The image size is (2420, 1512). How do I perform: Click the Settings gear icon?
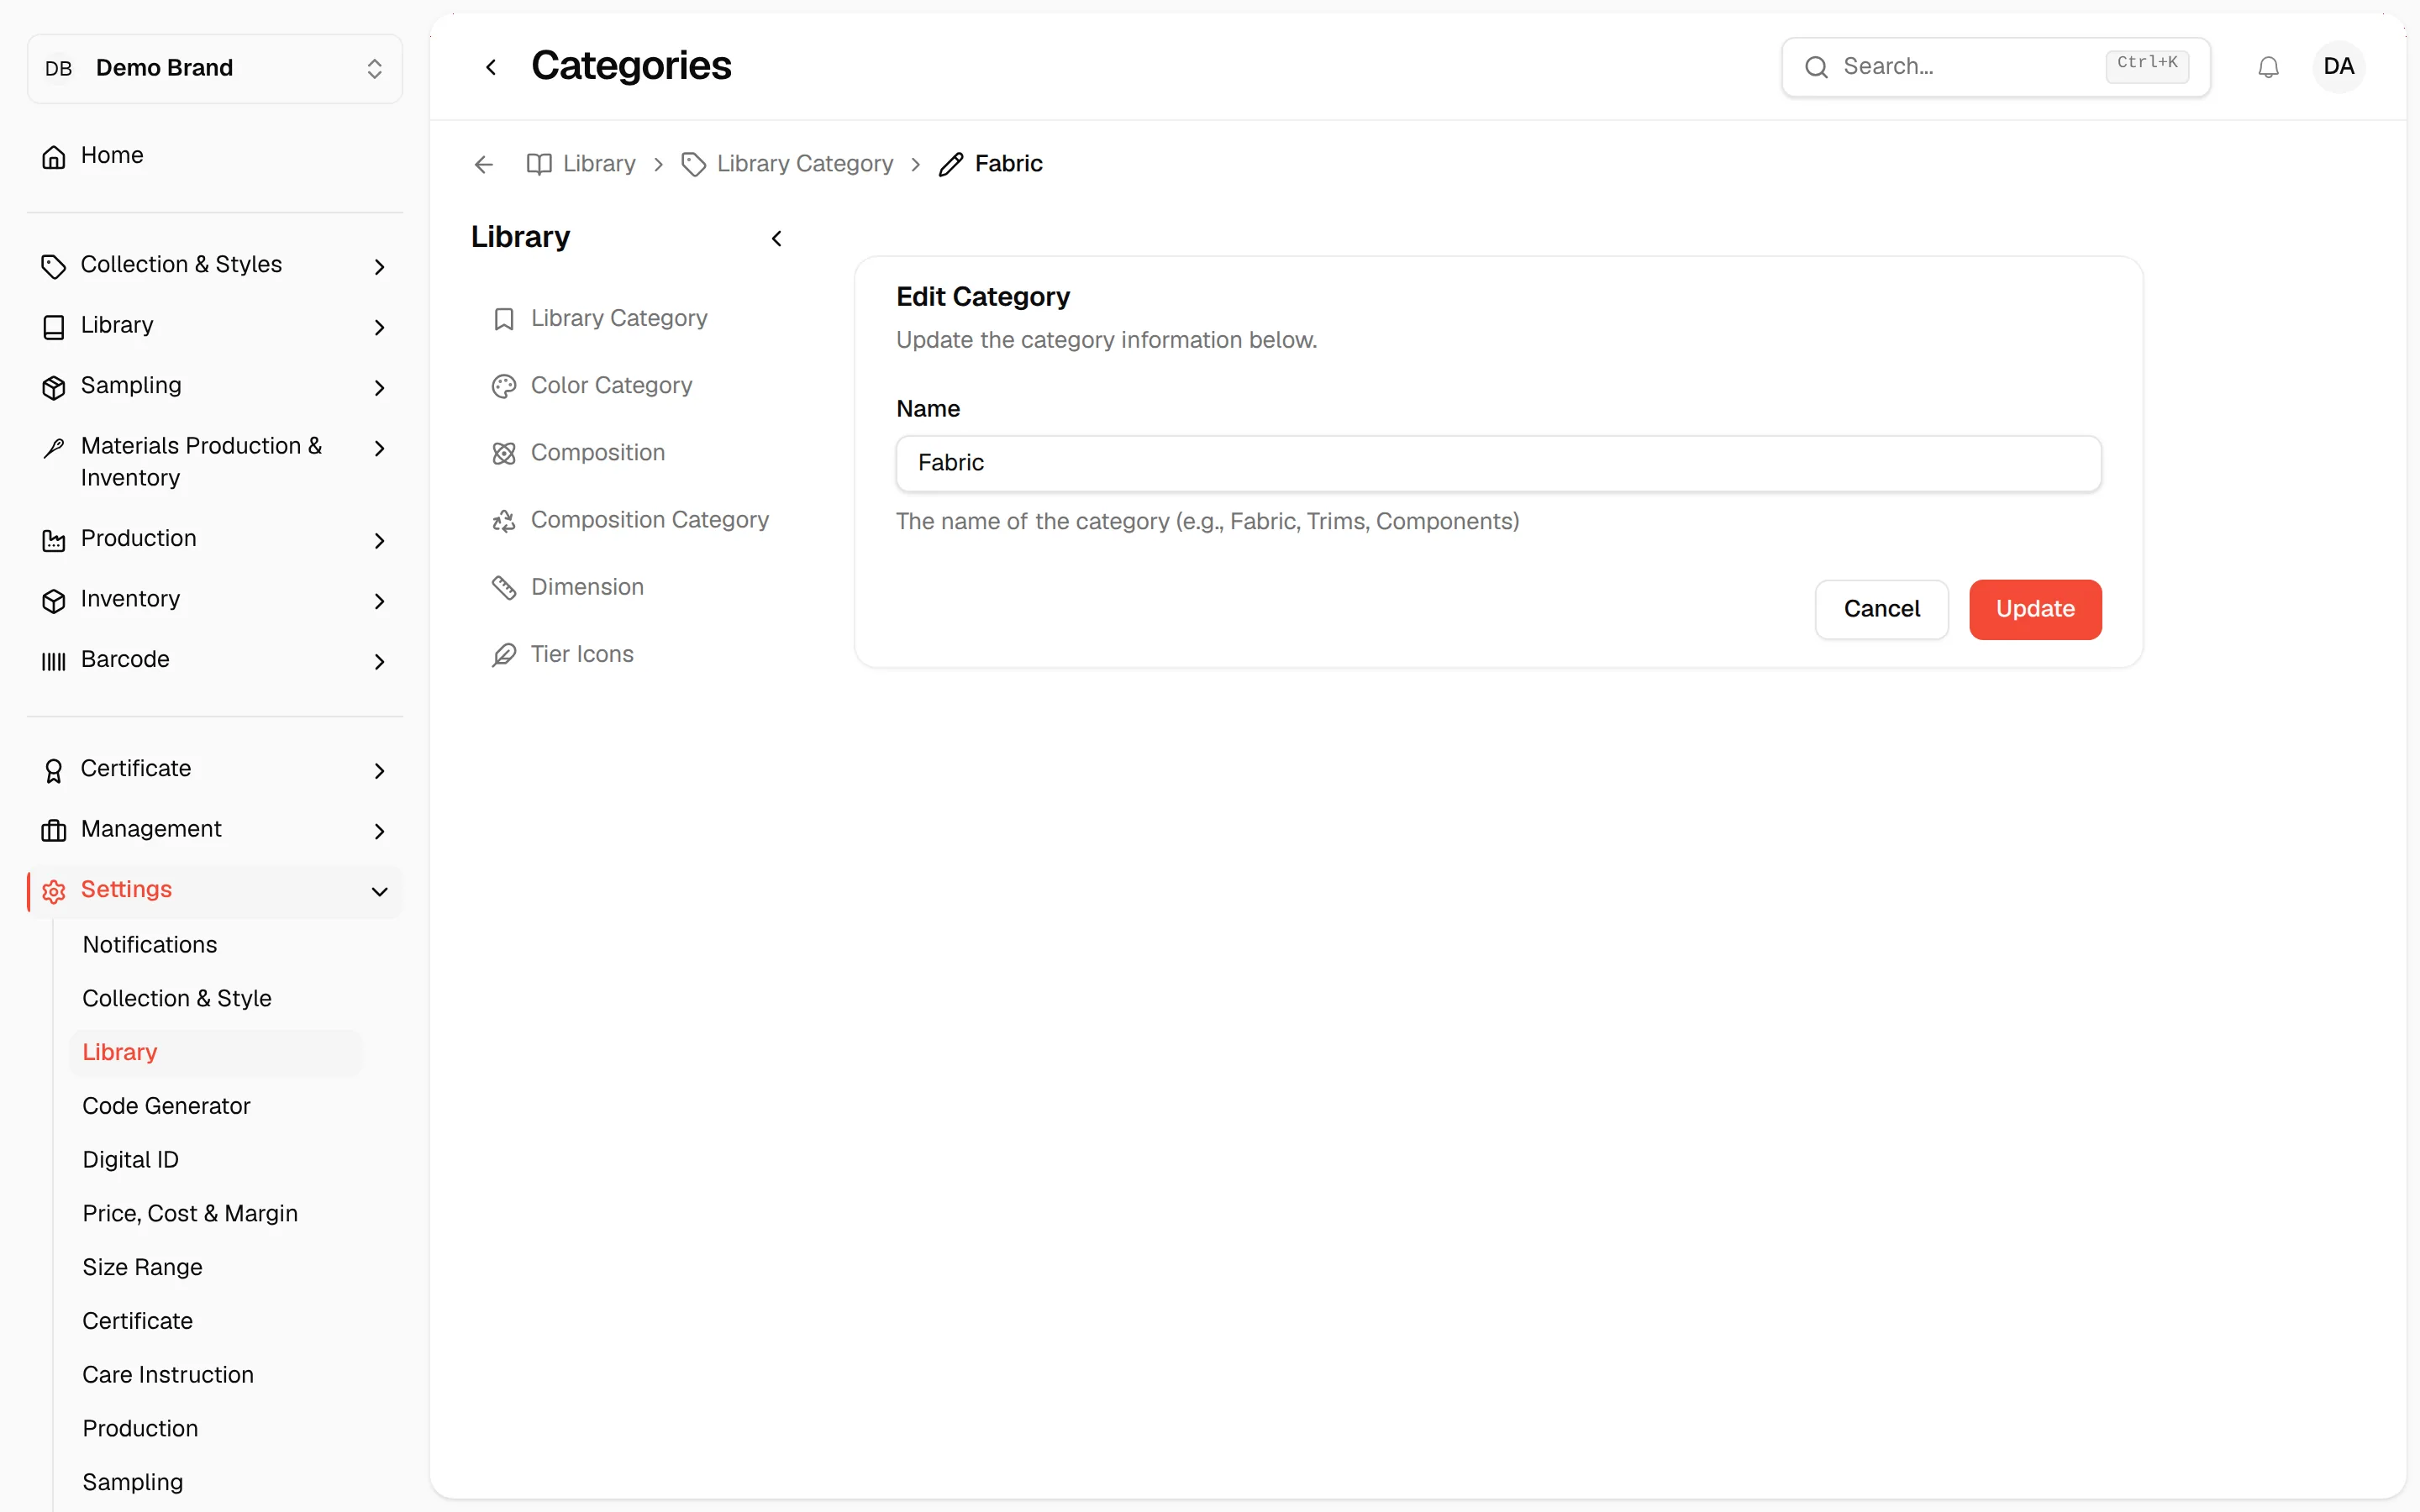(54, 890)
